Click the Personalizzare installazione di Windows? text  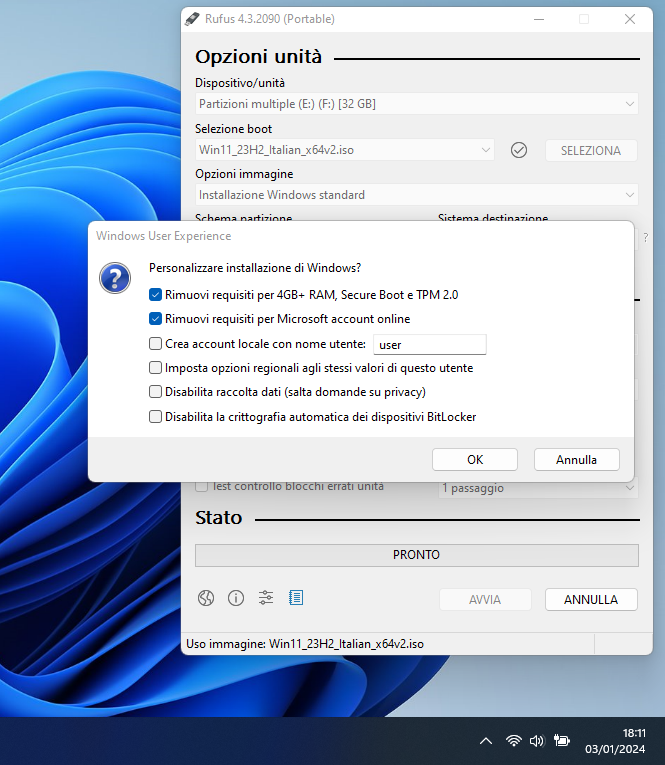(x=255, y=268)
